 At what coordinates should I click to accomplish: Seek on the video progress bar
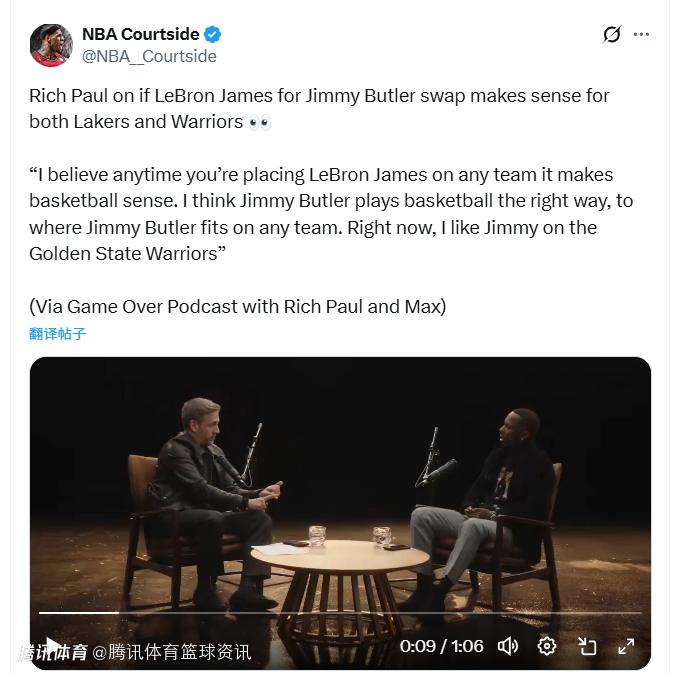coord(340,613)
